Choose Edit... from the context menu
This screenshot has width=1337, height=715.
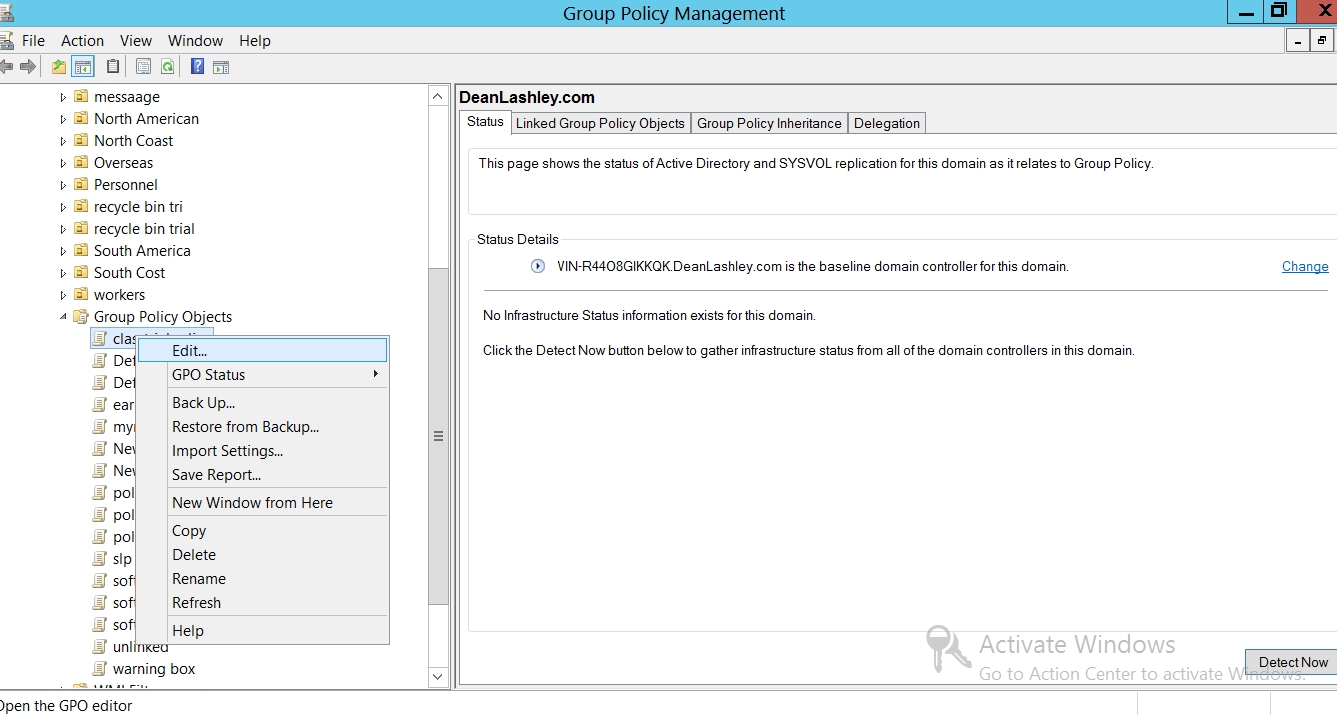pos(262,350)
